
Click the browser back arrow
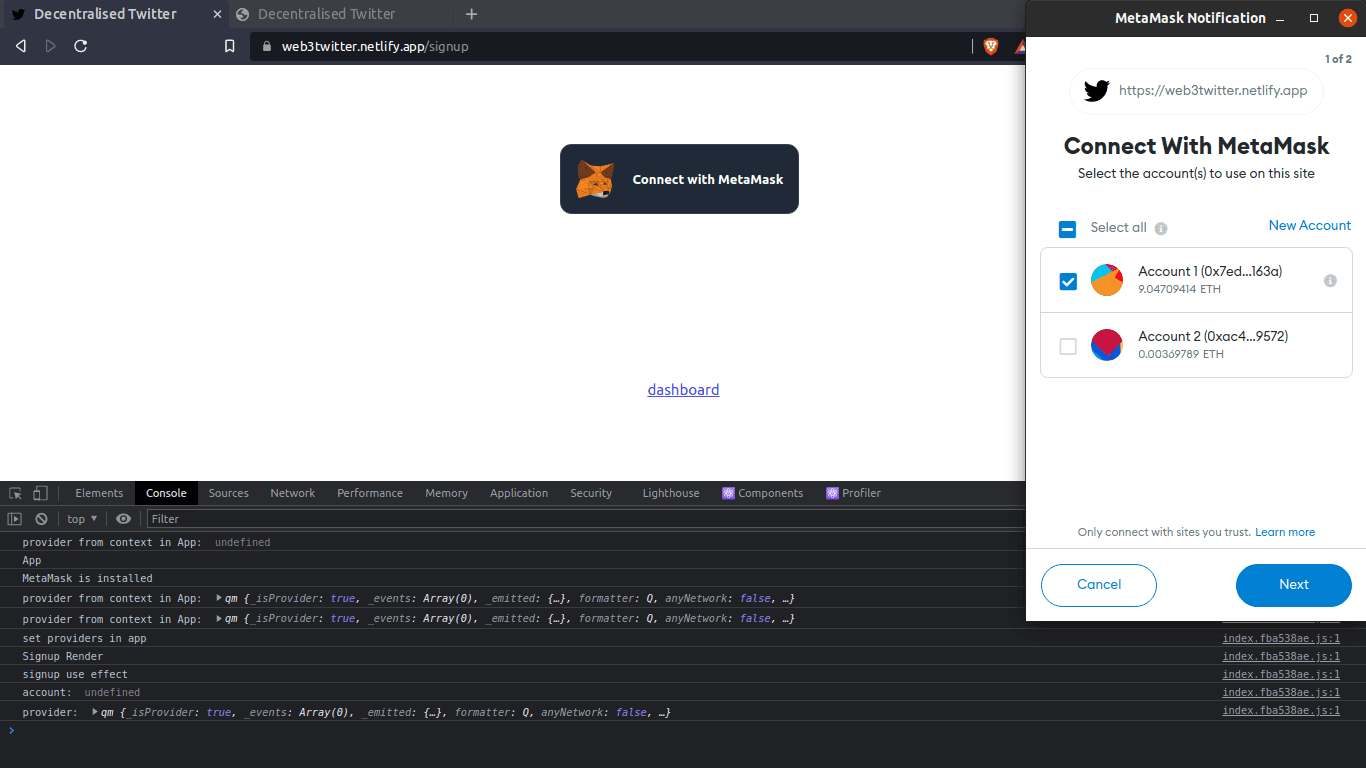[x=21, y=46]
